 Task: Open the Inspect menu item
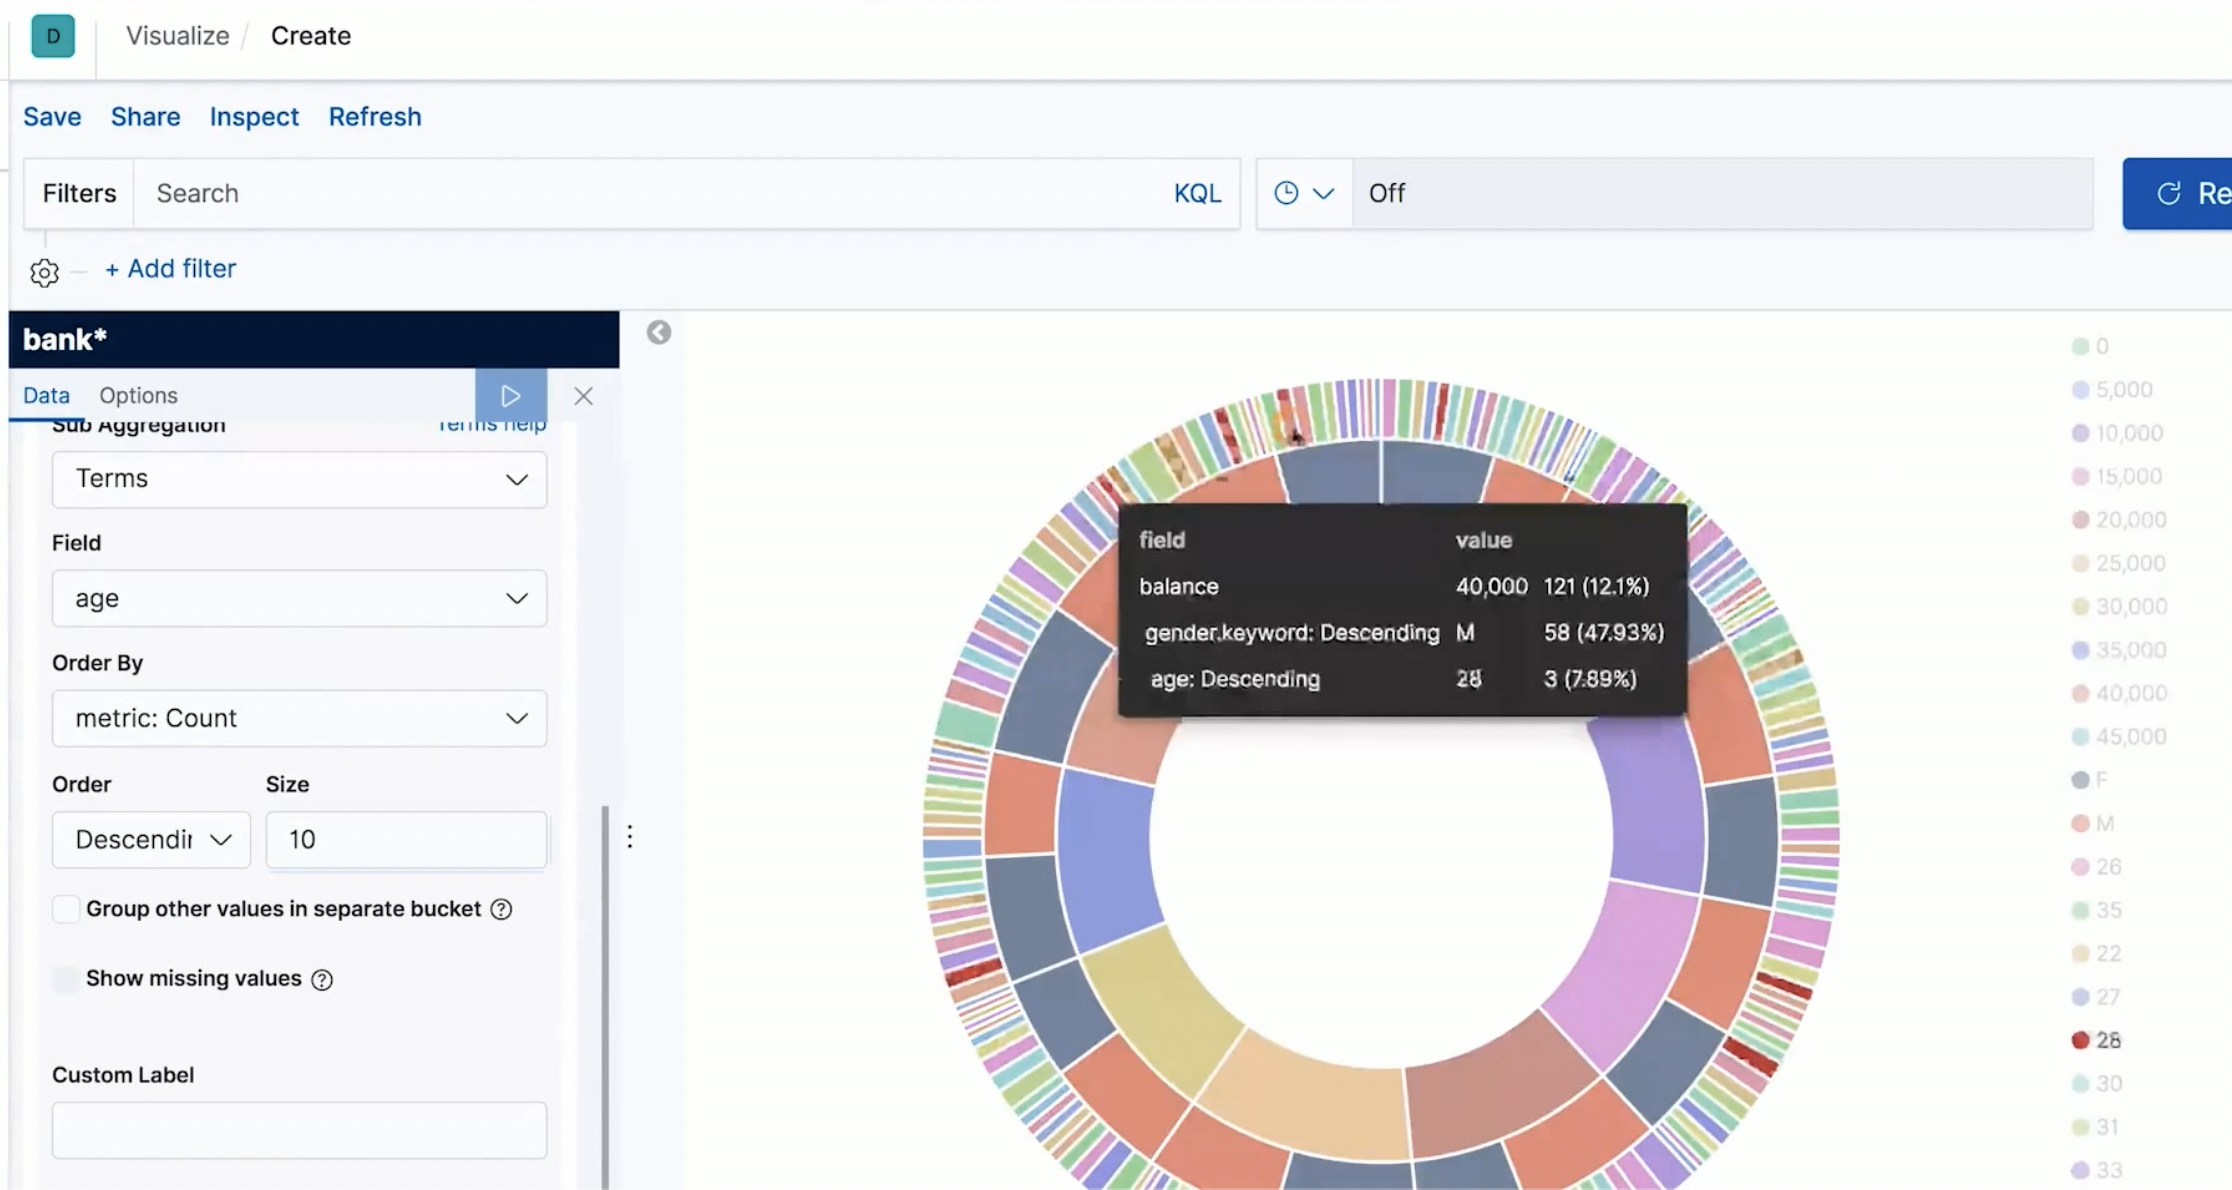pos(254,117)
